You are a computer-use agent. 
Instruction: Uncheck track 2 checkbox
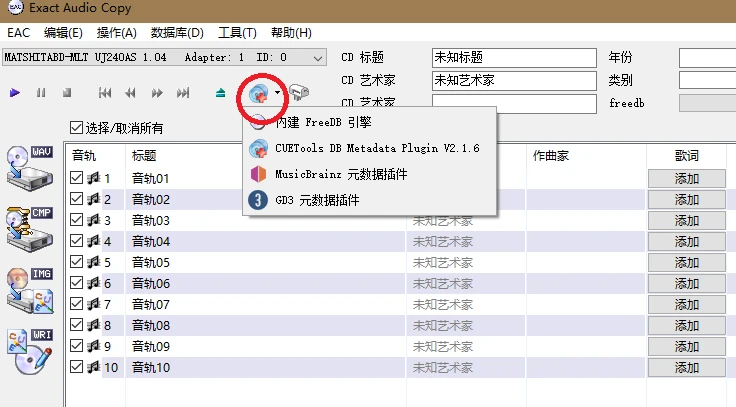[x=76, y=199]
